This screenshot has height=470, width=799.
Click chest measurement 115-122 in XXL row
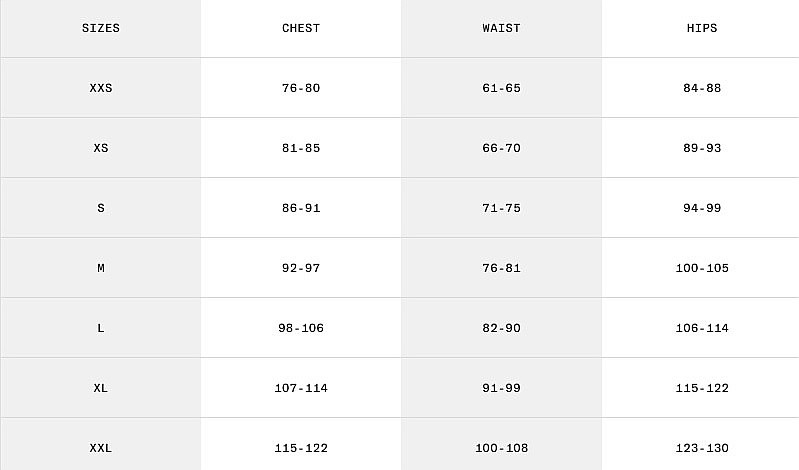tap(301, 448)
